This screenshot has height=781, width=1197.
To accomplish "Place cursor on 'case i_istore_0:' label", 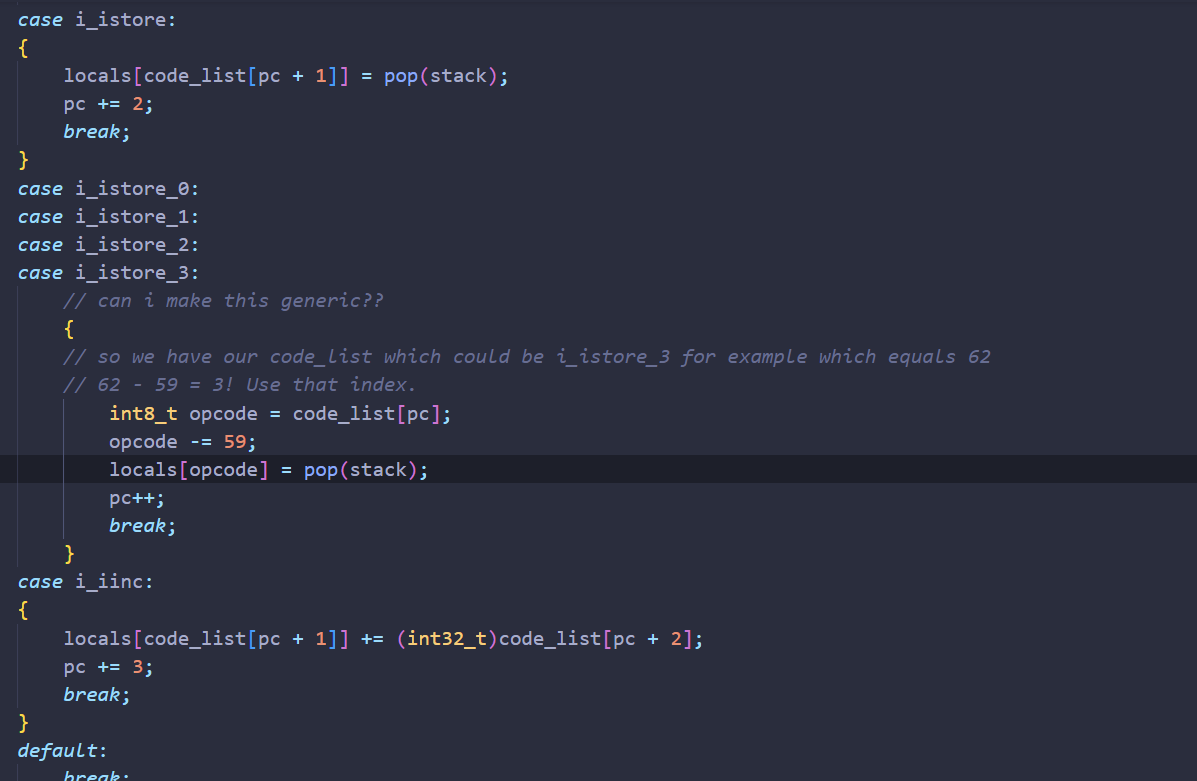I will point(109,189).
